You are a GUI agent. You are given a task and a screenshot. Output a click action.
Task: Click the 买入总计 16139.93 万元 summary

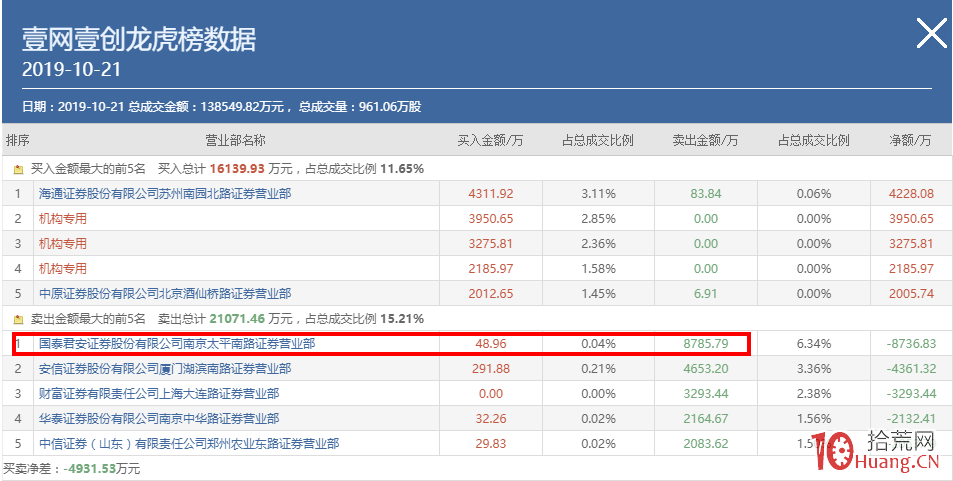tap(225, 169)
